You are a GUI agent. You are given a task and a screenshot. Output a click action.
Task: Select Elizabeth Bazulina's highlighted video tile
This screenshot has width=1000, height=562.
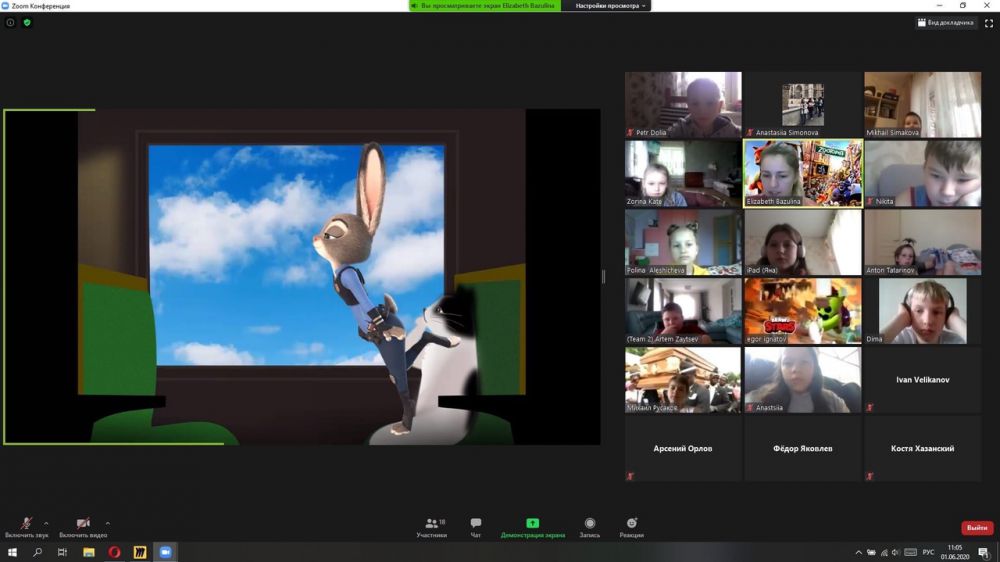tap(802, 174)
